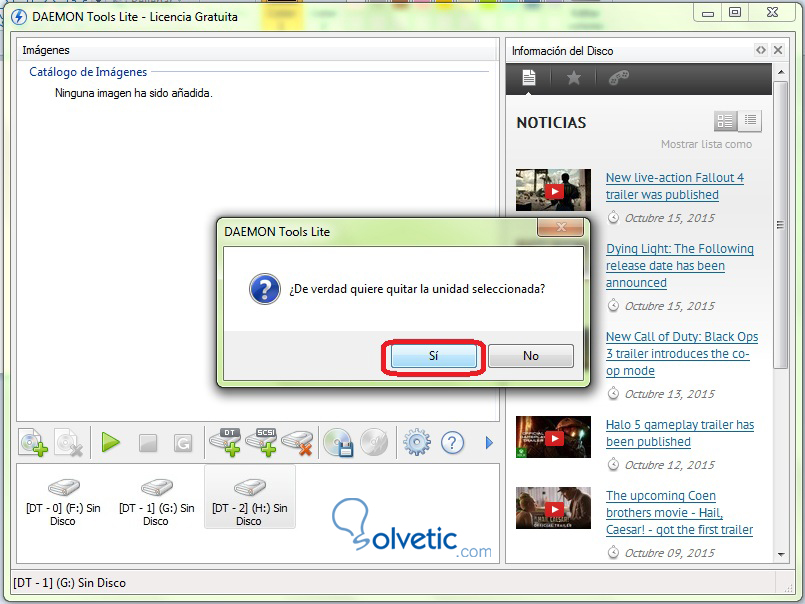Click the Burn image to disc icon
Viewport: 805px width, 604px height.
coord(374,442)
